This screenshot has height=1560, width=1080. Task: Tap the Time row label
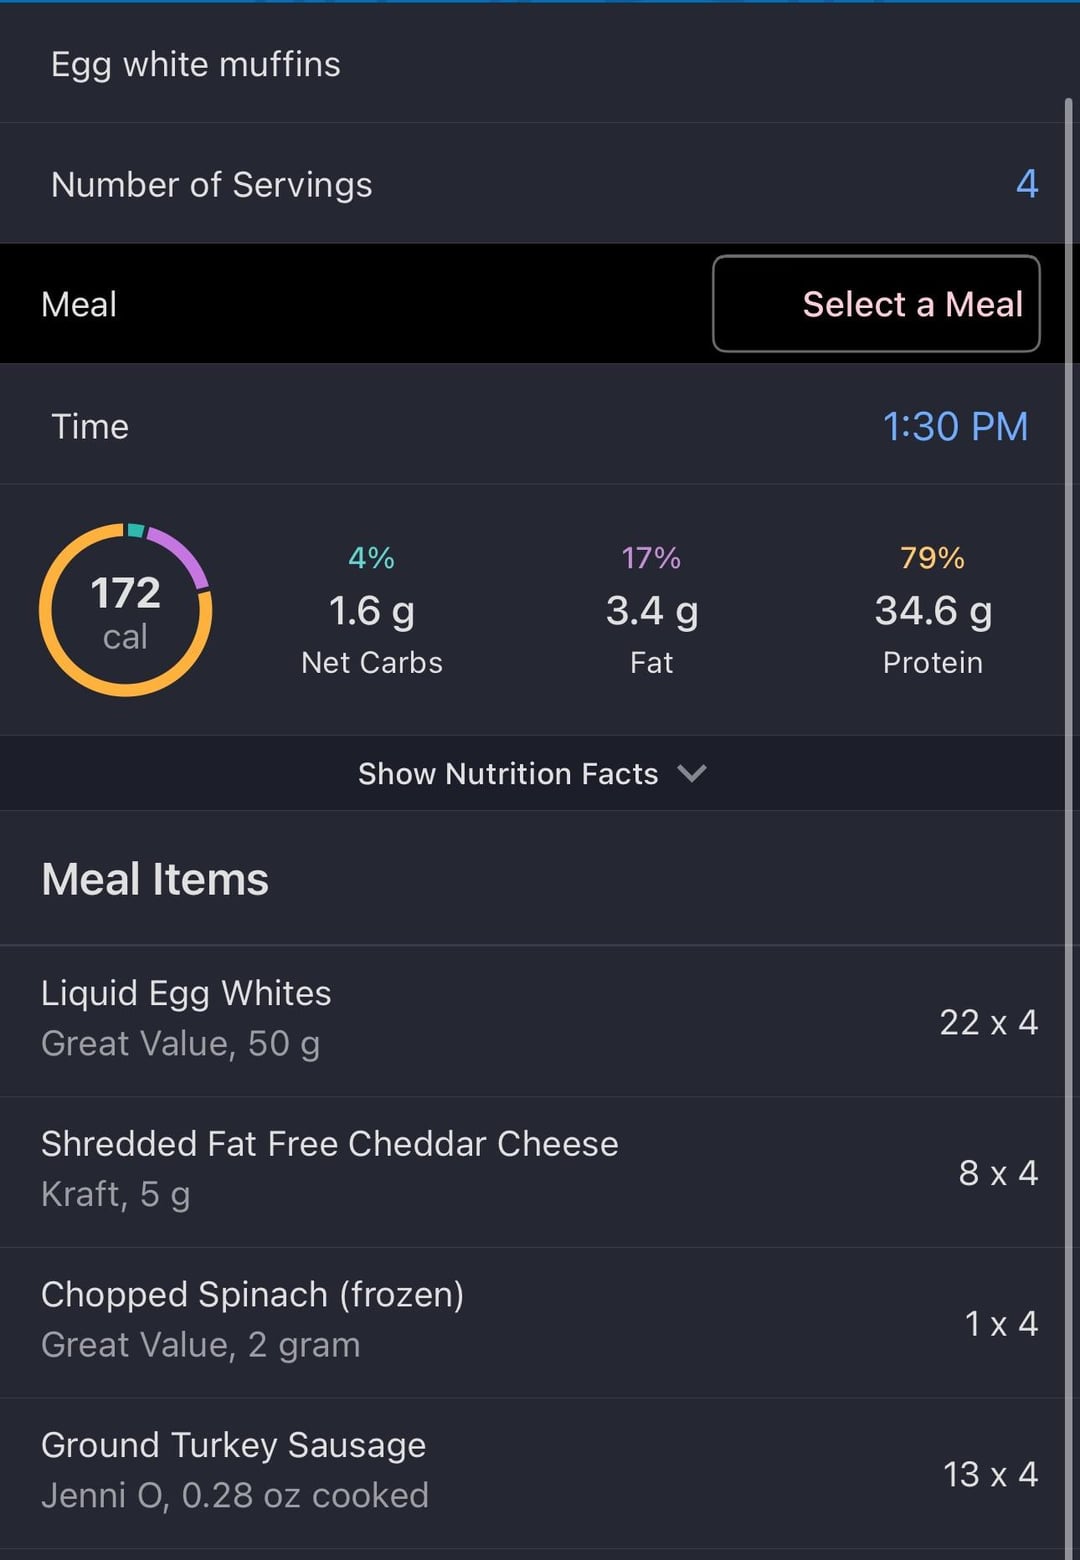tap(90, 427)
